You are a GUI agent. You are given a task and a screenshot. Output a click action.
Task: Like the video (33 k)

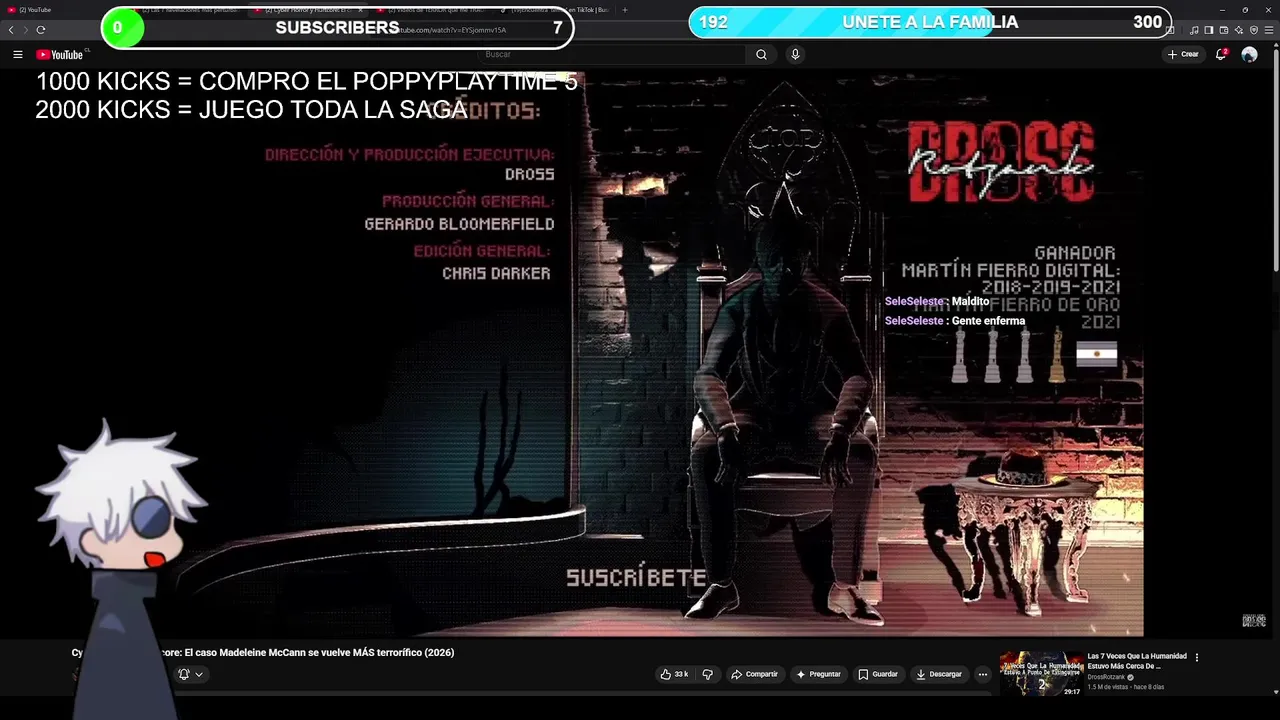click(x=674, y=674)
